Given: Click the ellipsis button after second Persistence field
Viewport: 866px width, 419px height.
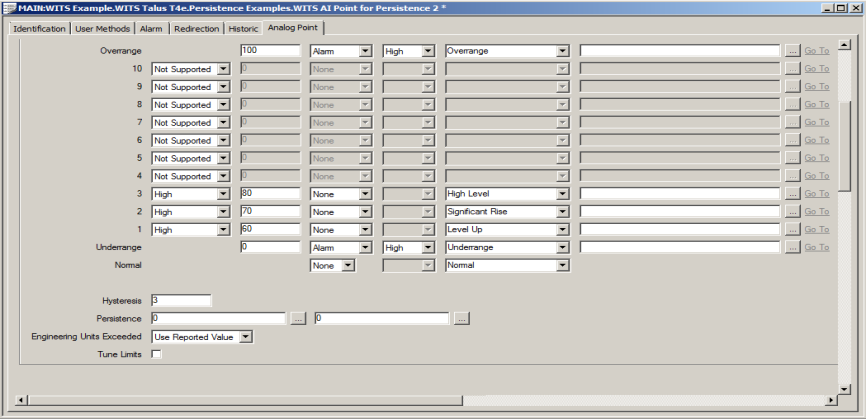Looking at the screenshot, I should tap(461, 319).
